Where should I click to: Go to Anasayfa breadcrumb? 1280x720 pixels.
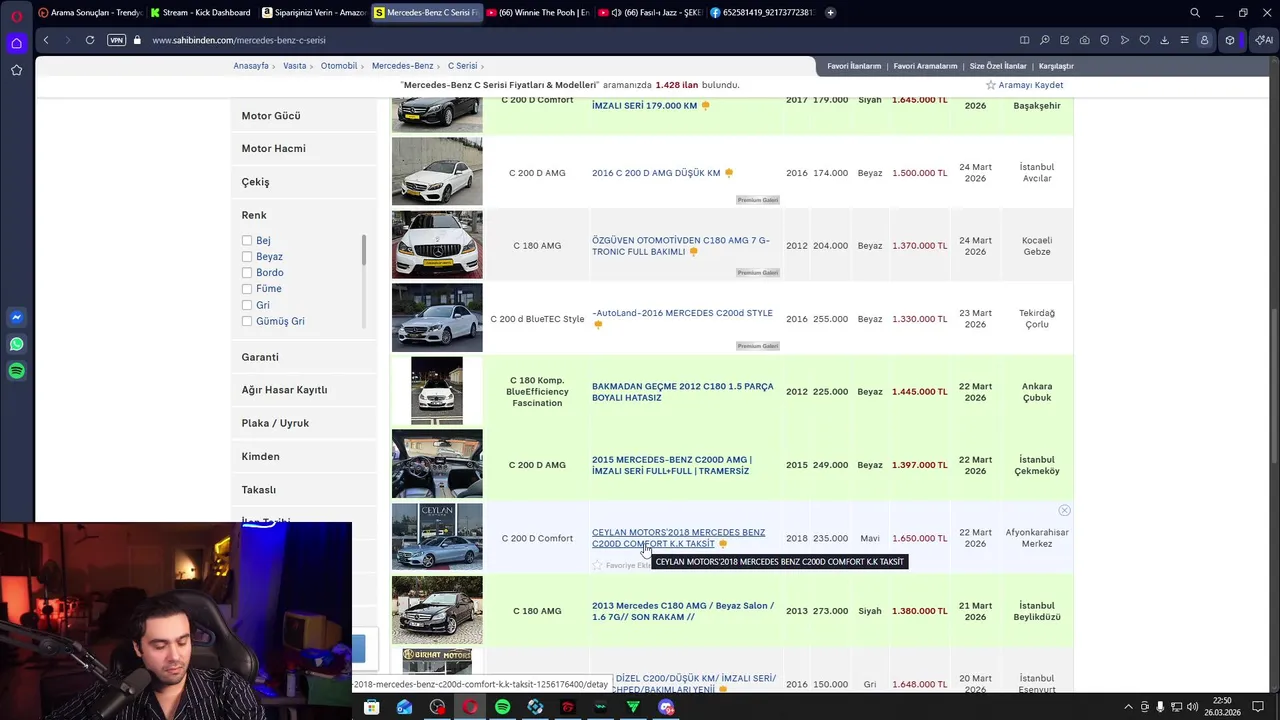(x=251, y=66)
